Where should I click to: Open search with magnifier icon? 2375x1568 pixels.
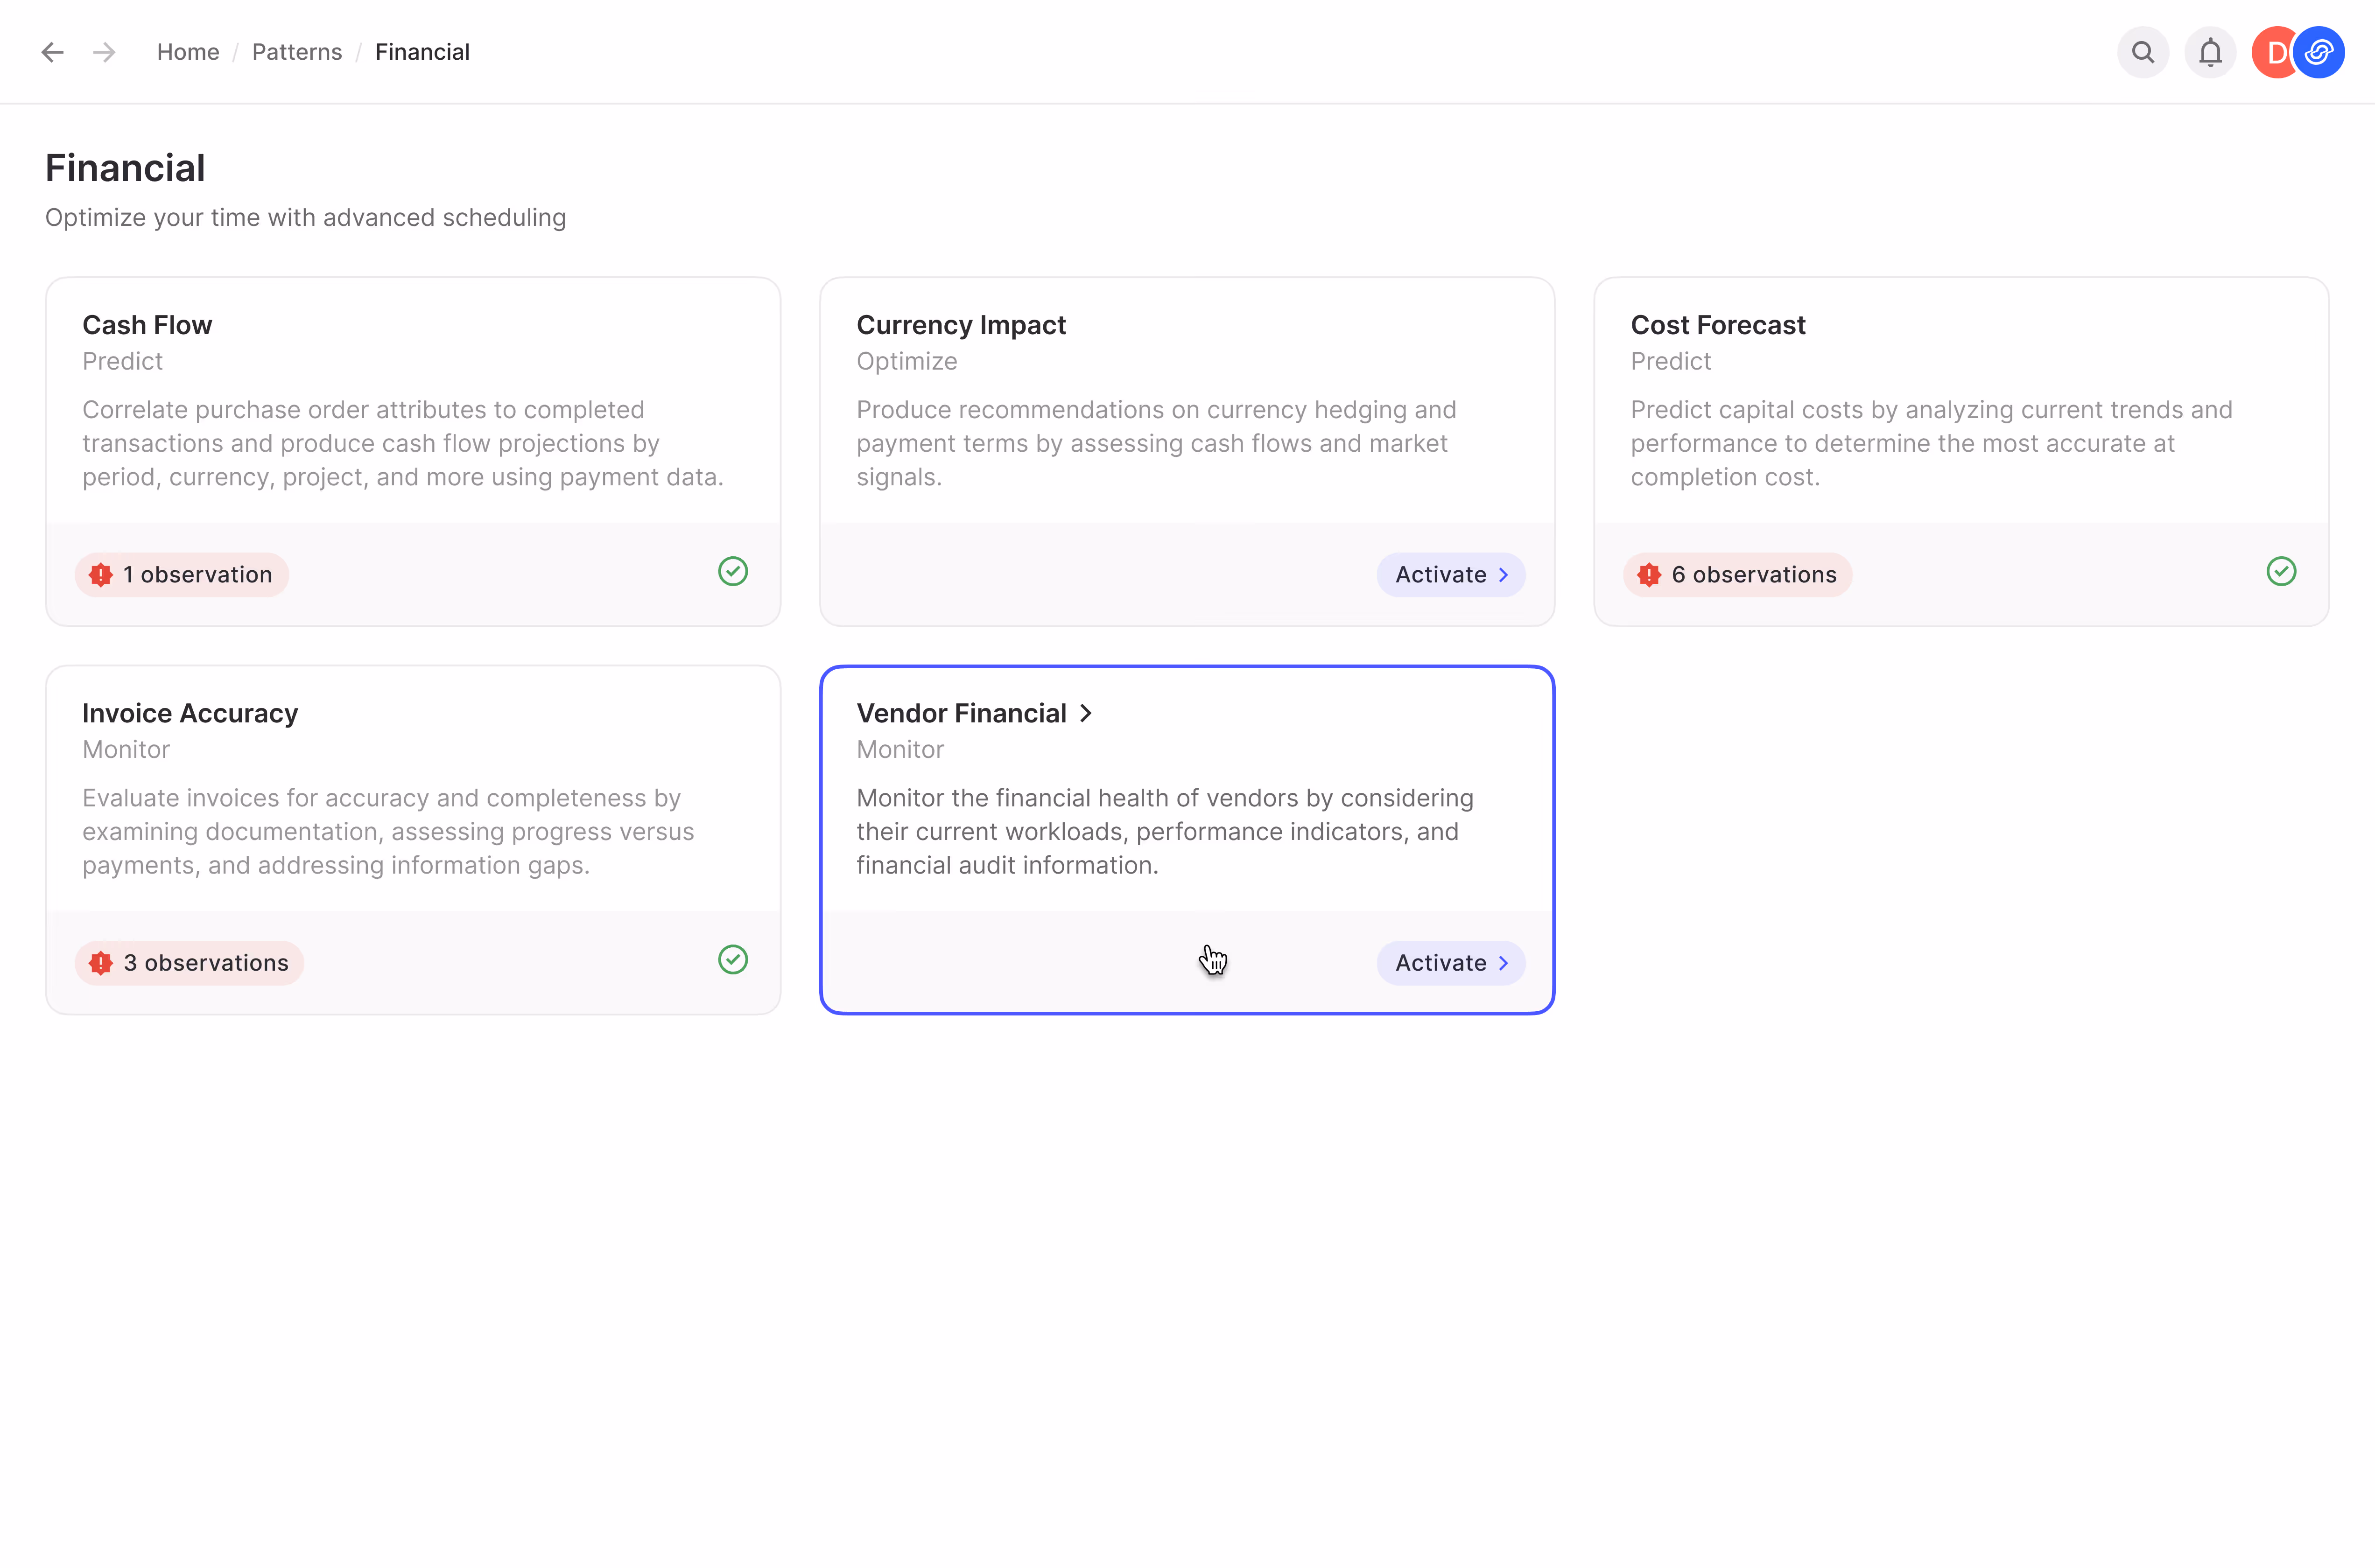[2142, 52]
